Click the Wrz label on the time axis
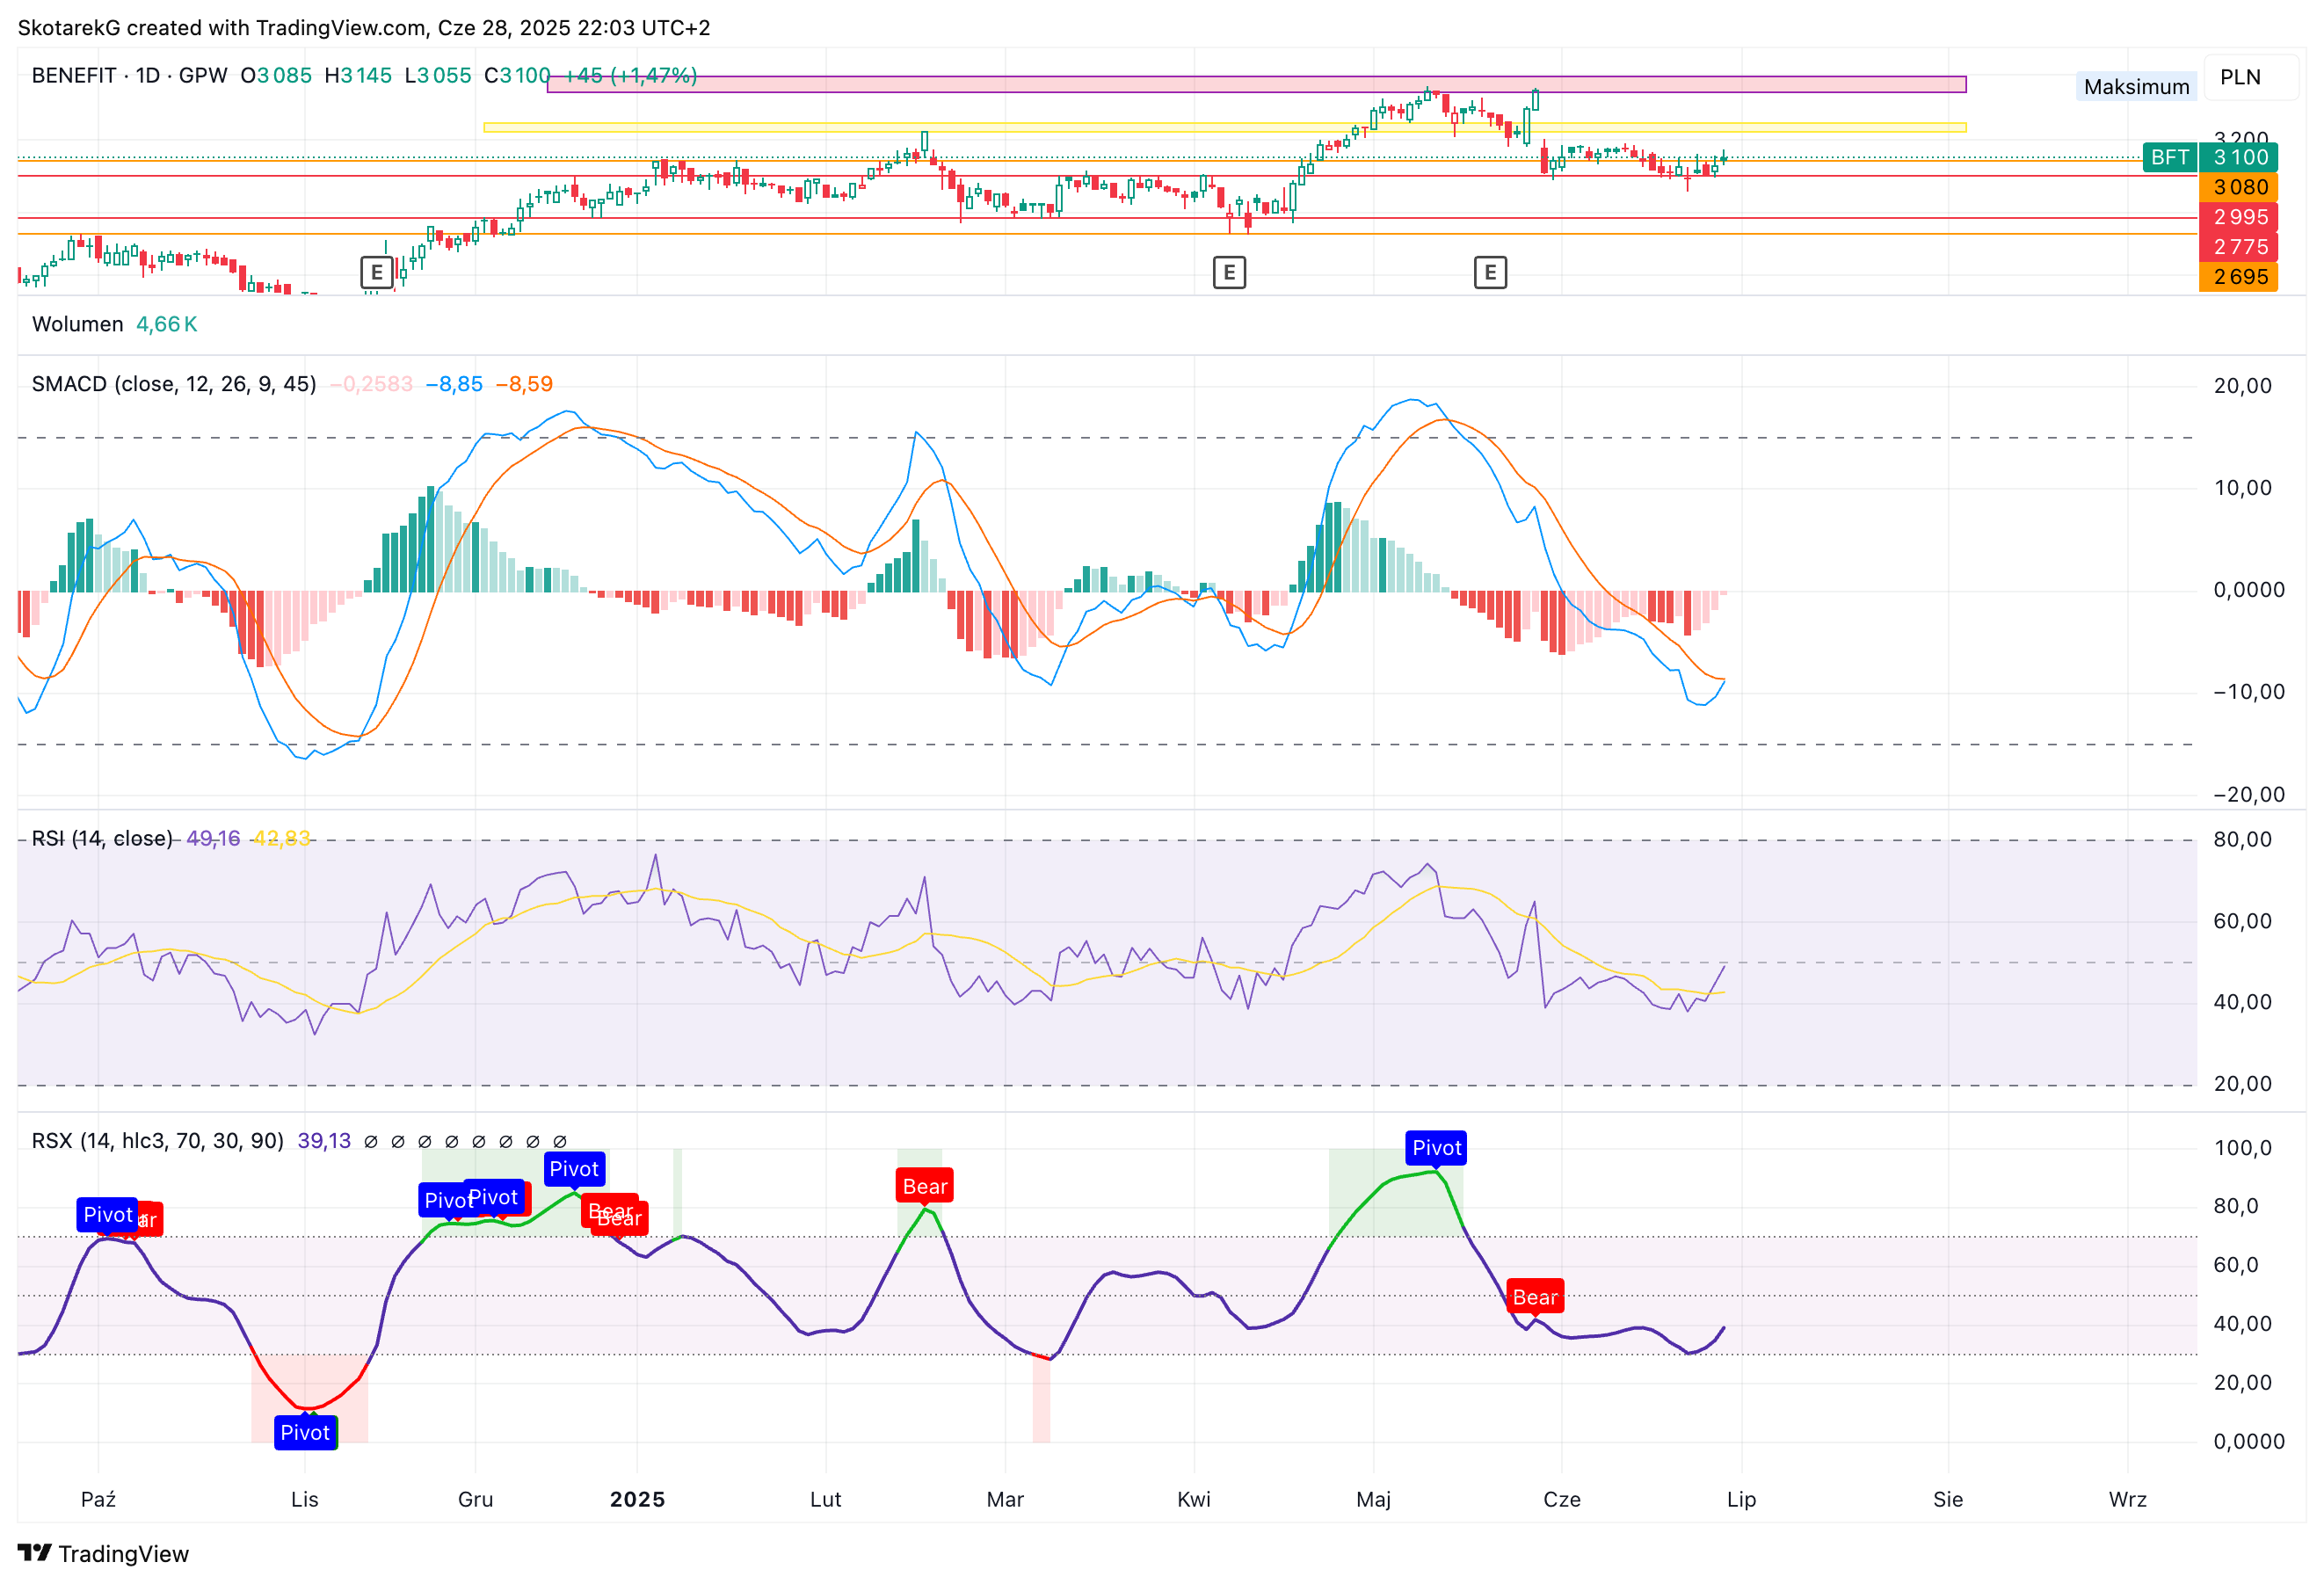This screenshot has width=2324, height=1584. coord(2127,1499)
